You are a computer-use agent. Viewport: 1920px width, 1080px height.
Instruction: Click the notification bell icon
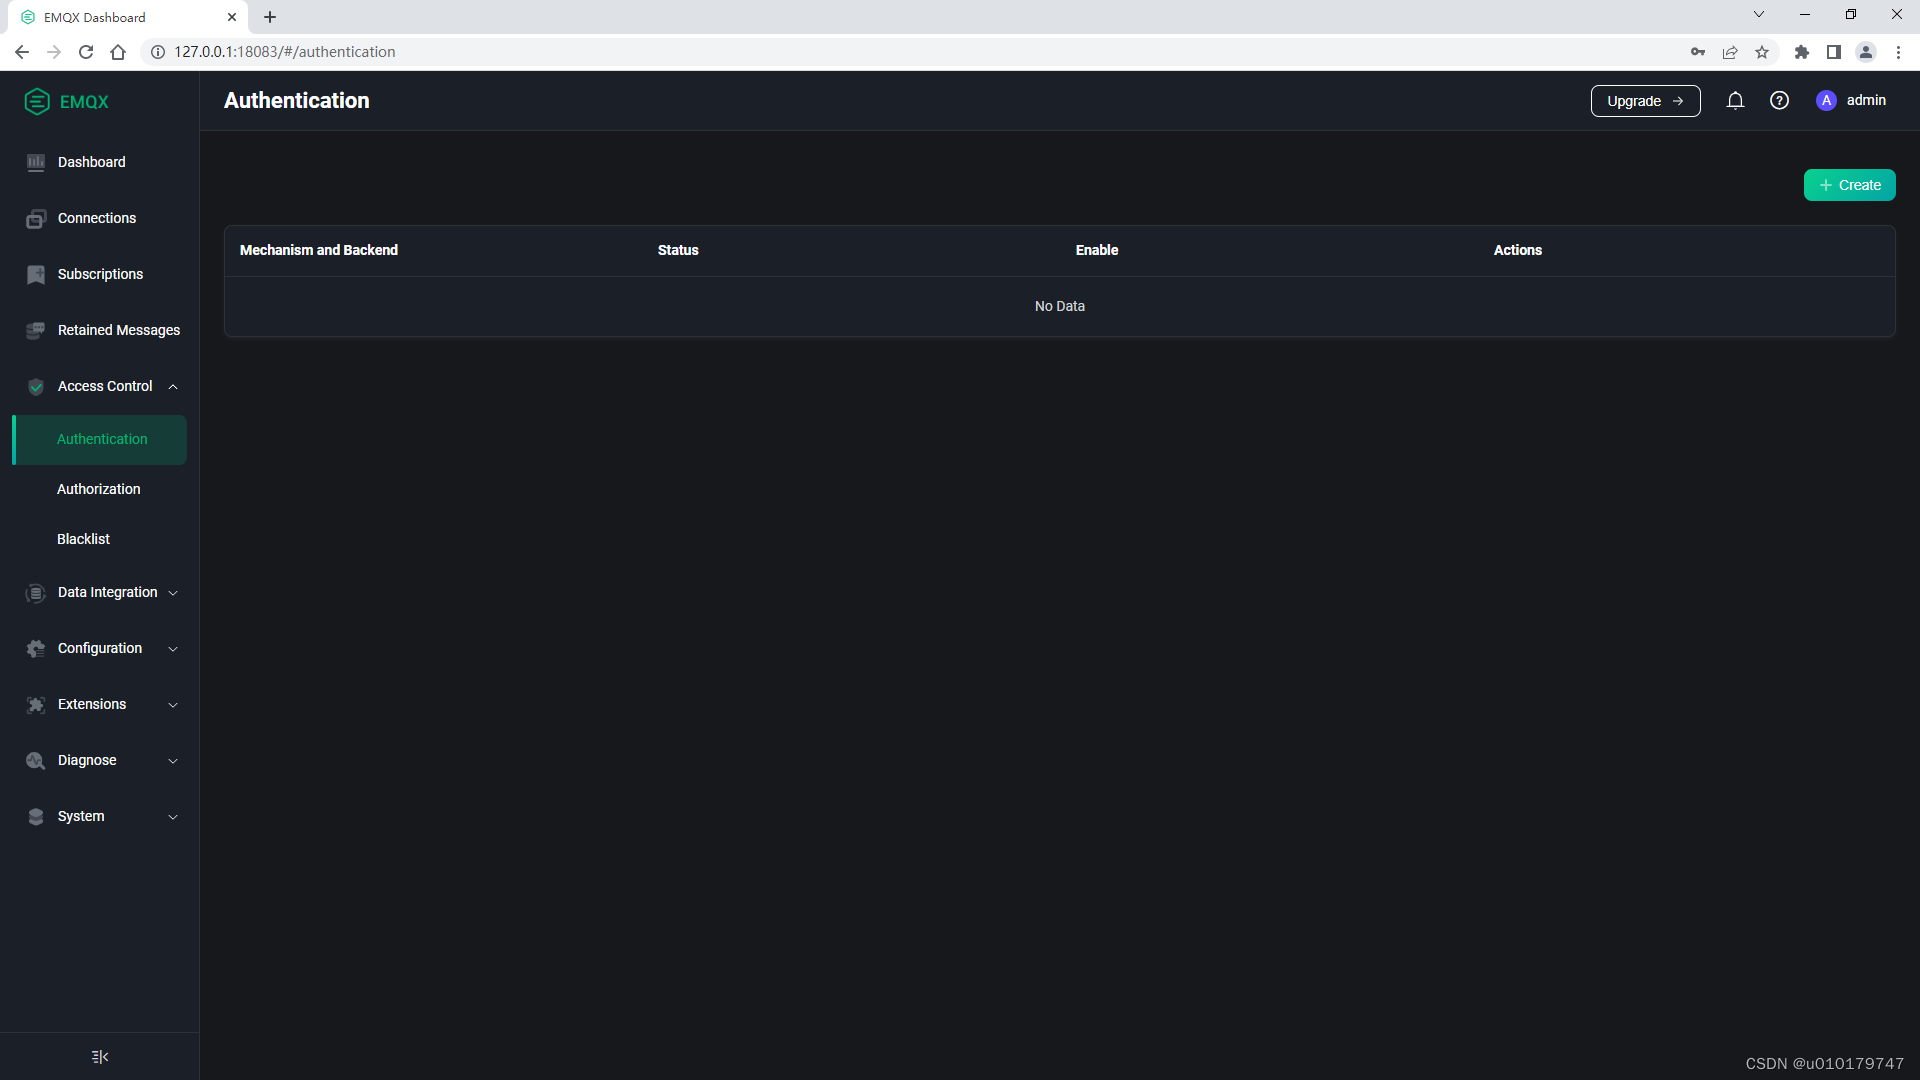1735,100
